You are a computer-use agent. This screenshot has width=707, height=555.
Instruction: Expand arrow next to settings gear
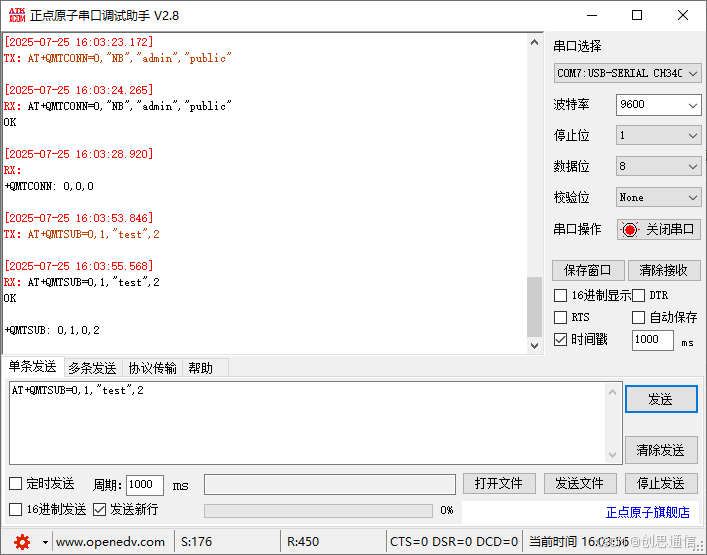[x=45, y=542]
